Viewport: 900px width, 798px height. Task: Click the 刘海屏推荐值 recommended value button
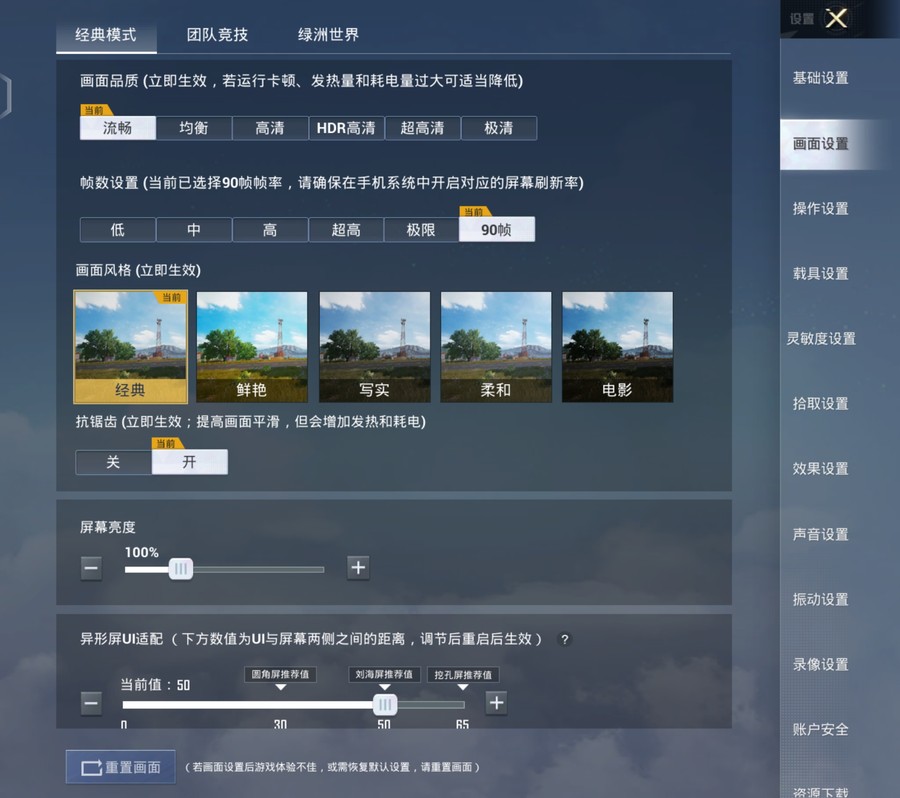tap(384, 674)
